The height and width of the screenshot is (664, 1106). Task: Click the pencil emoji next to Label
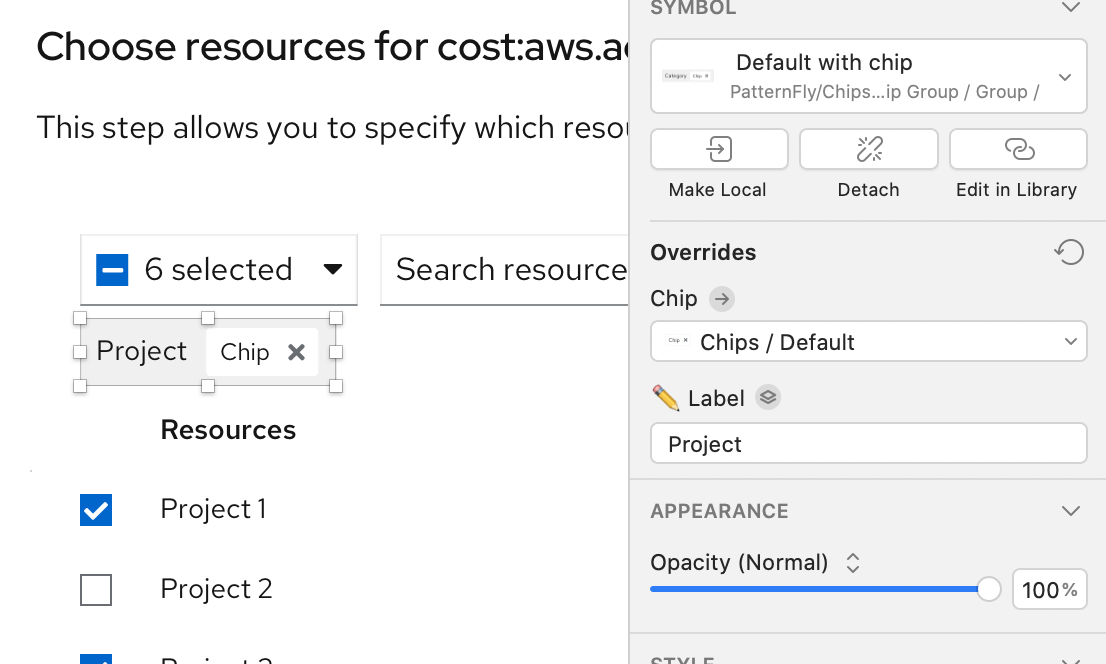pos(665,398)
